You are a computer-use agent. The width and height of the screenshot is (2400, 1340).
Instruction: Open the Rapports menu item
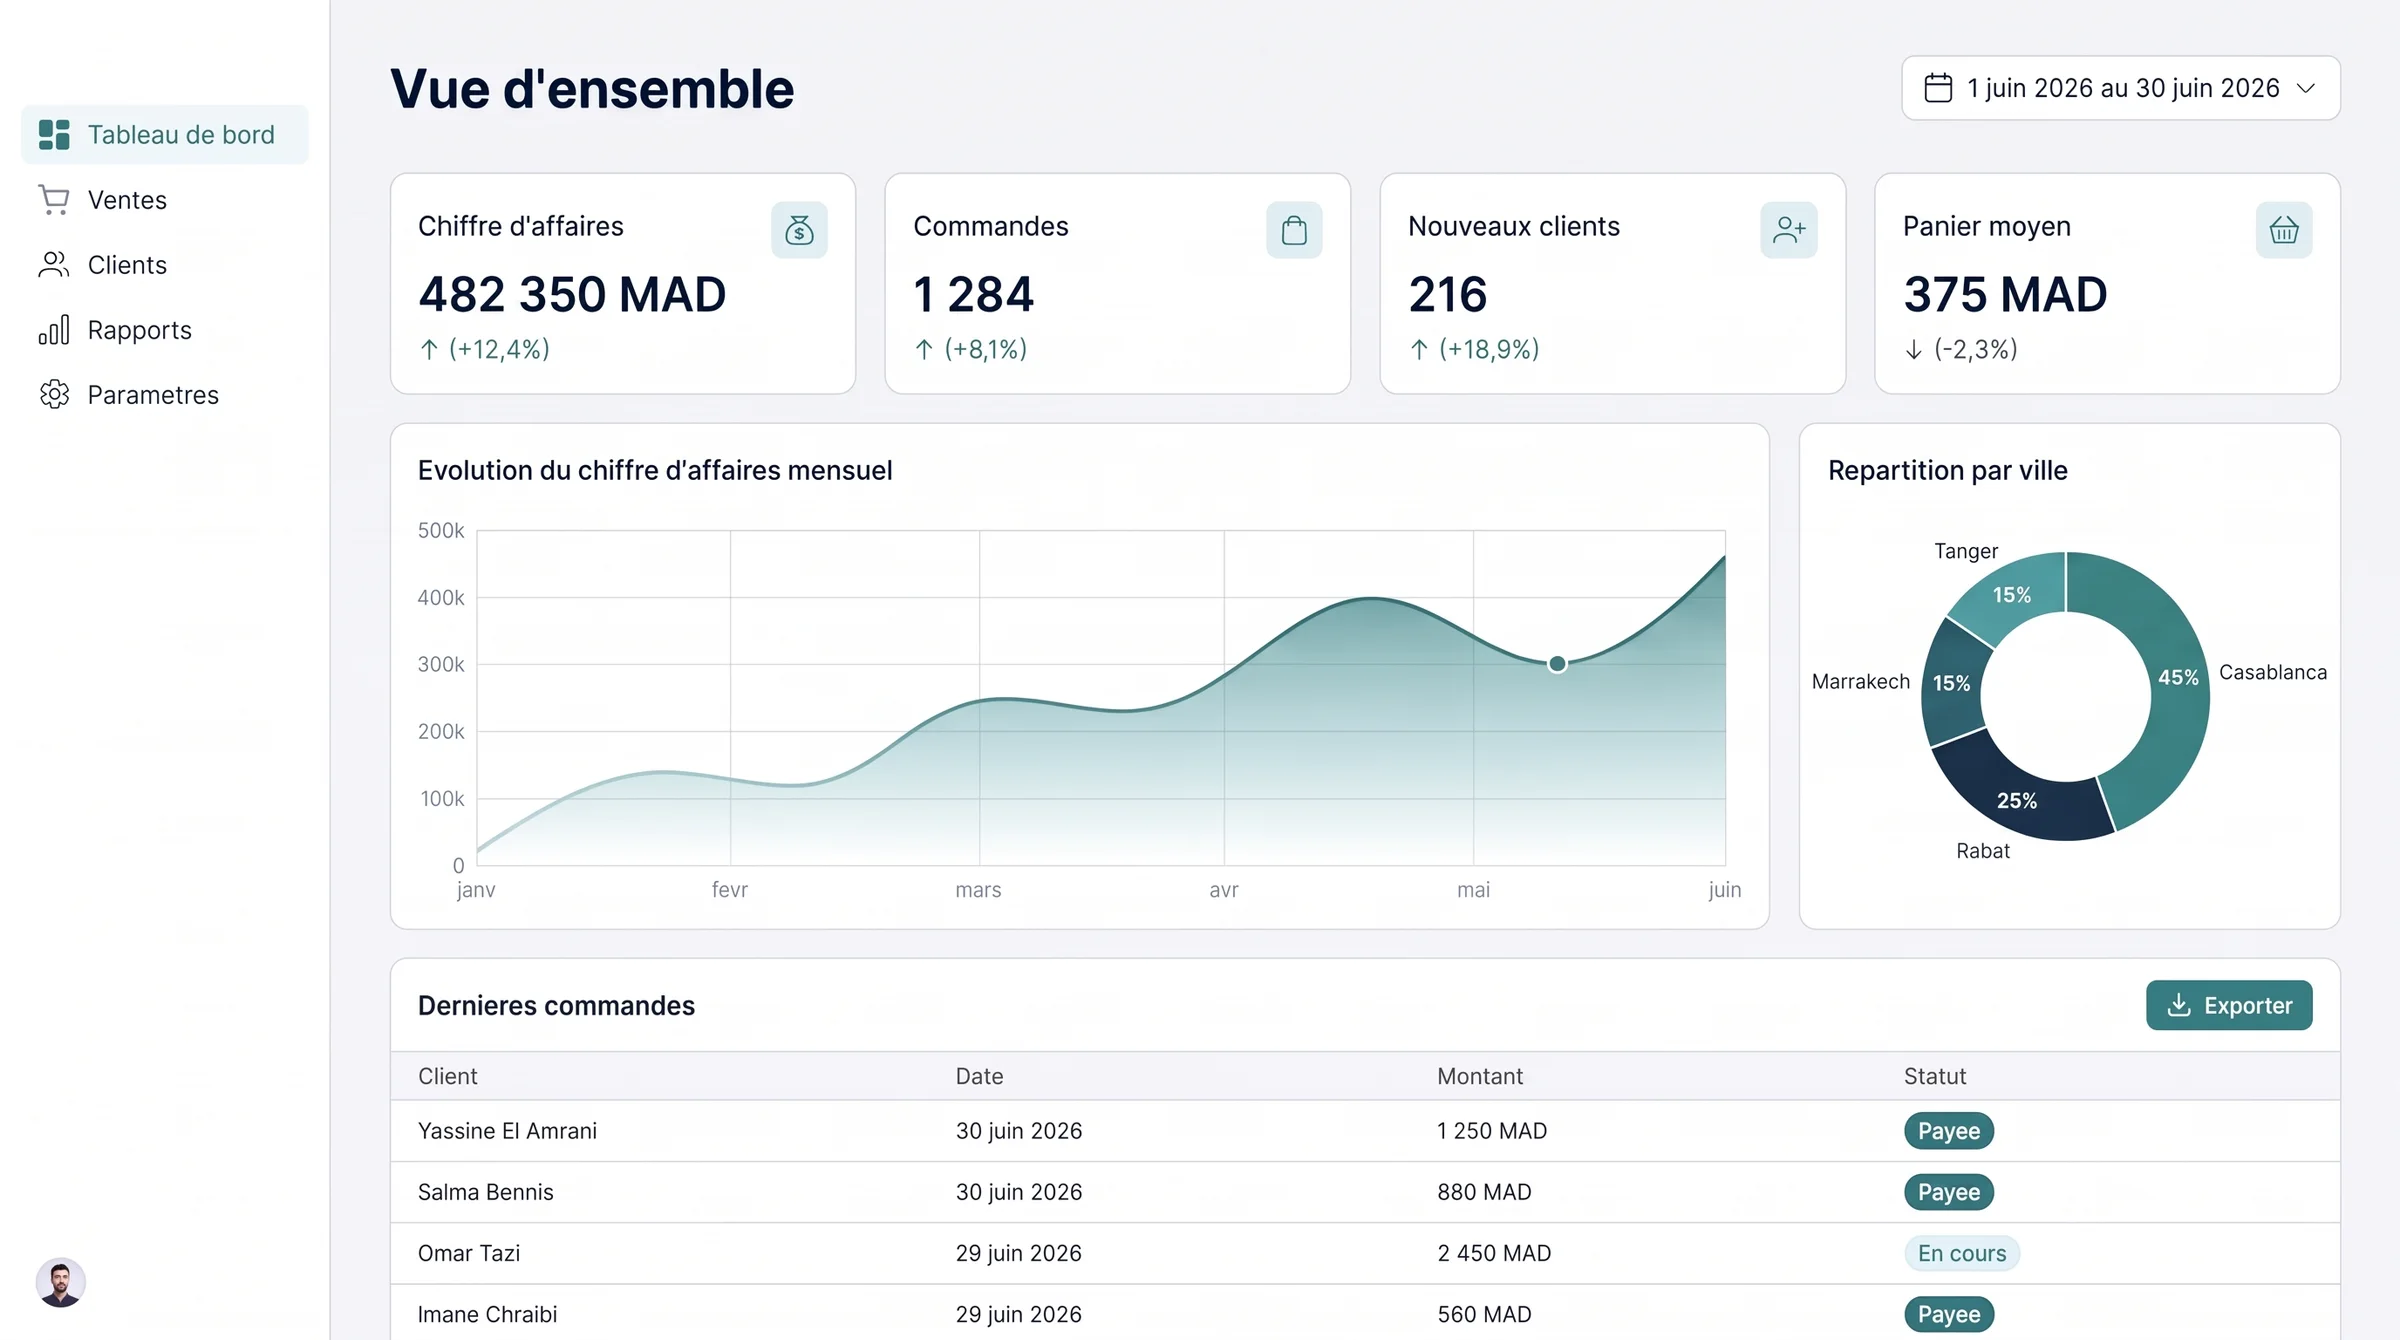[x=165, y=330]
